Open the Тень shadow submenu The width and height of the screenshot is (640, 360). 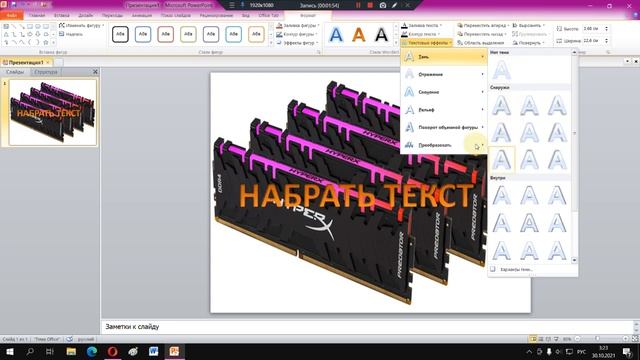pyautogui.click(x=444, y=57)
